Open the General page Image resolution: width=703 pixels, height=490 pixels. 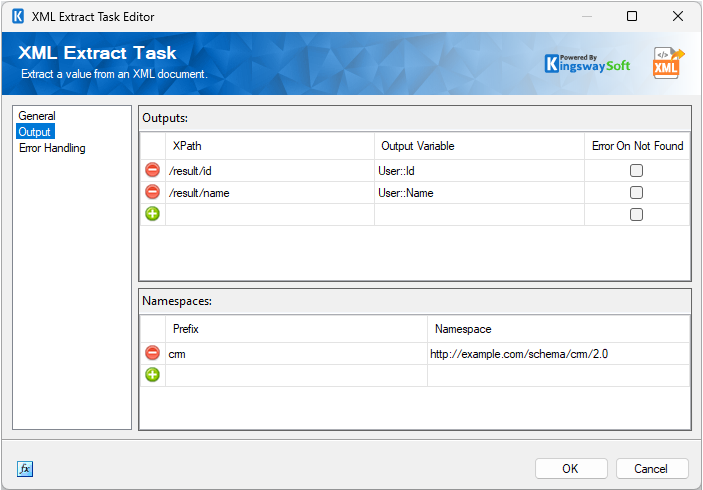coord(37,116)
